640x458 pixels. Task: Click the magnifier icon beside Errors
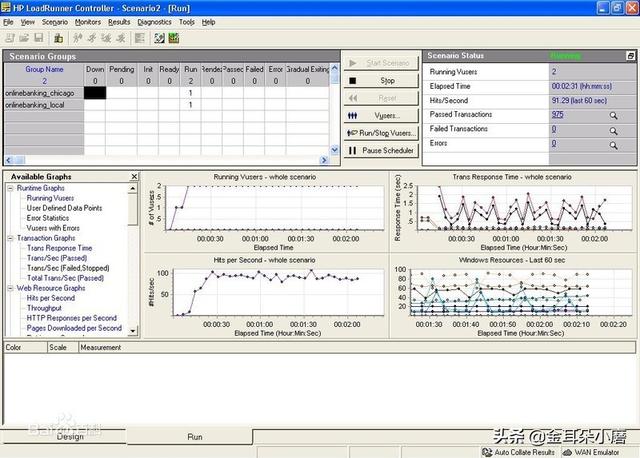click(x=614, y=144)
